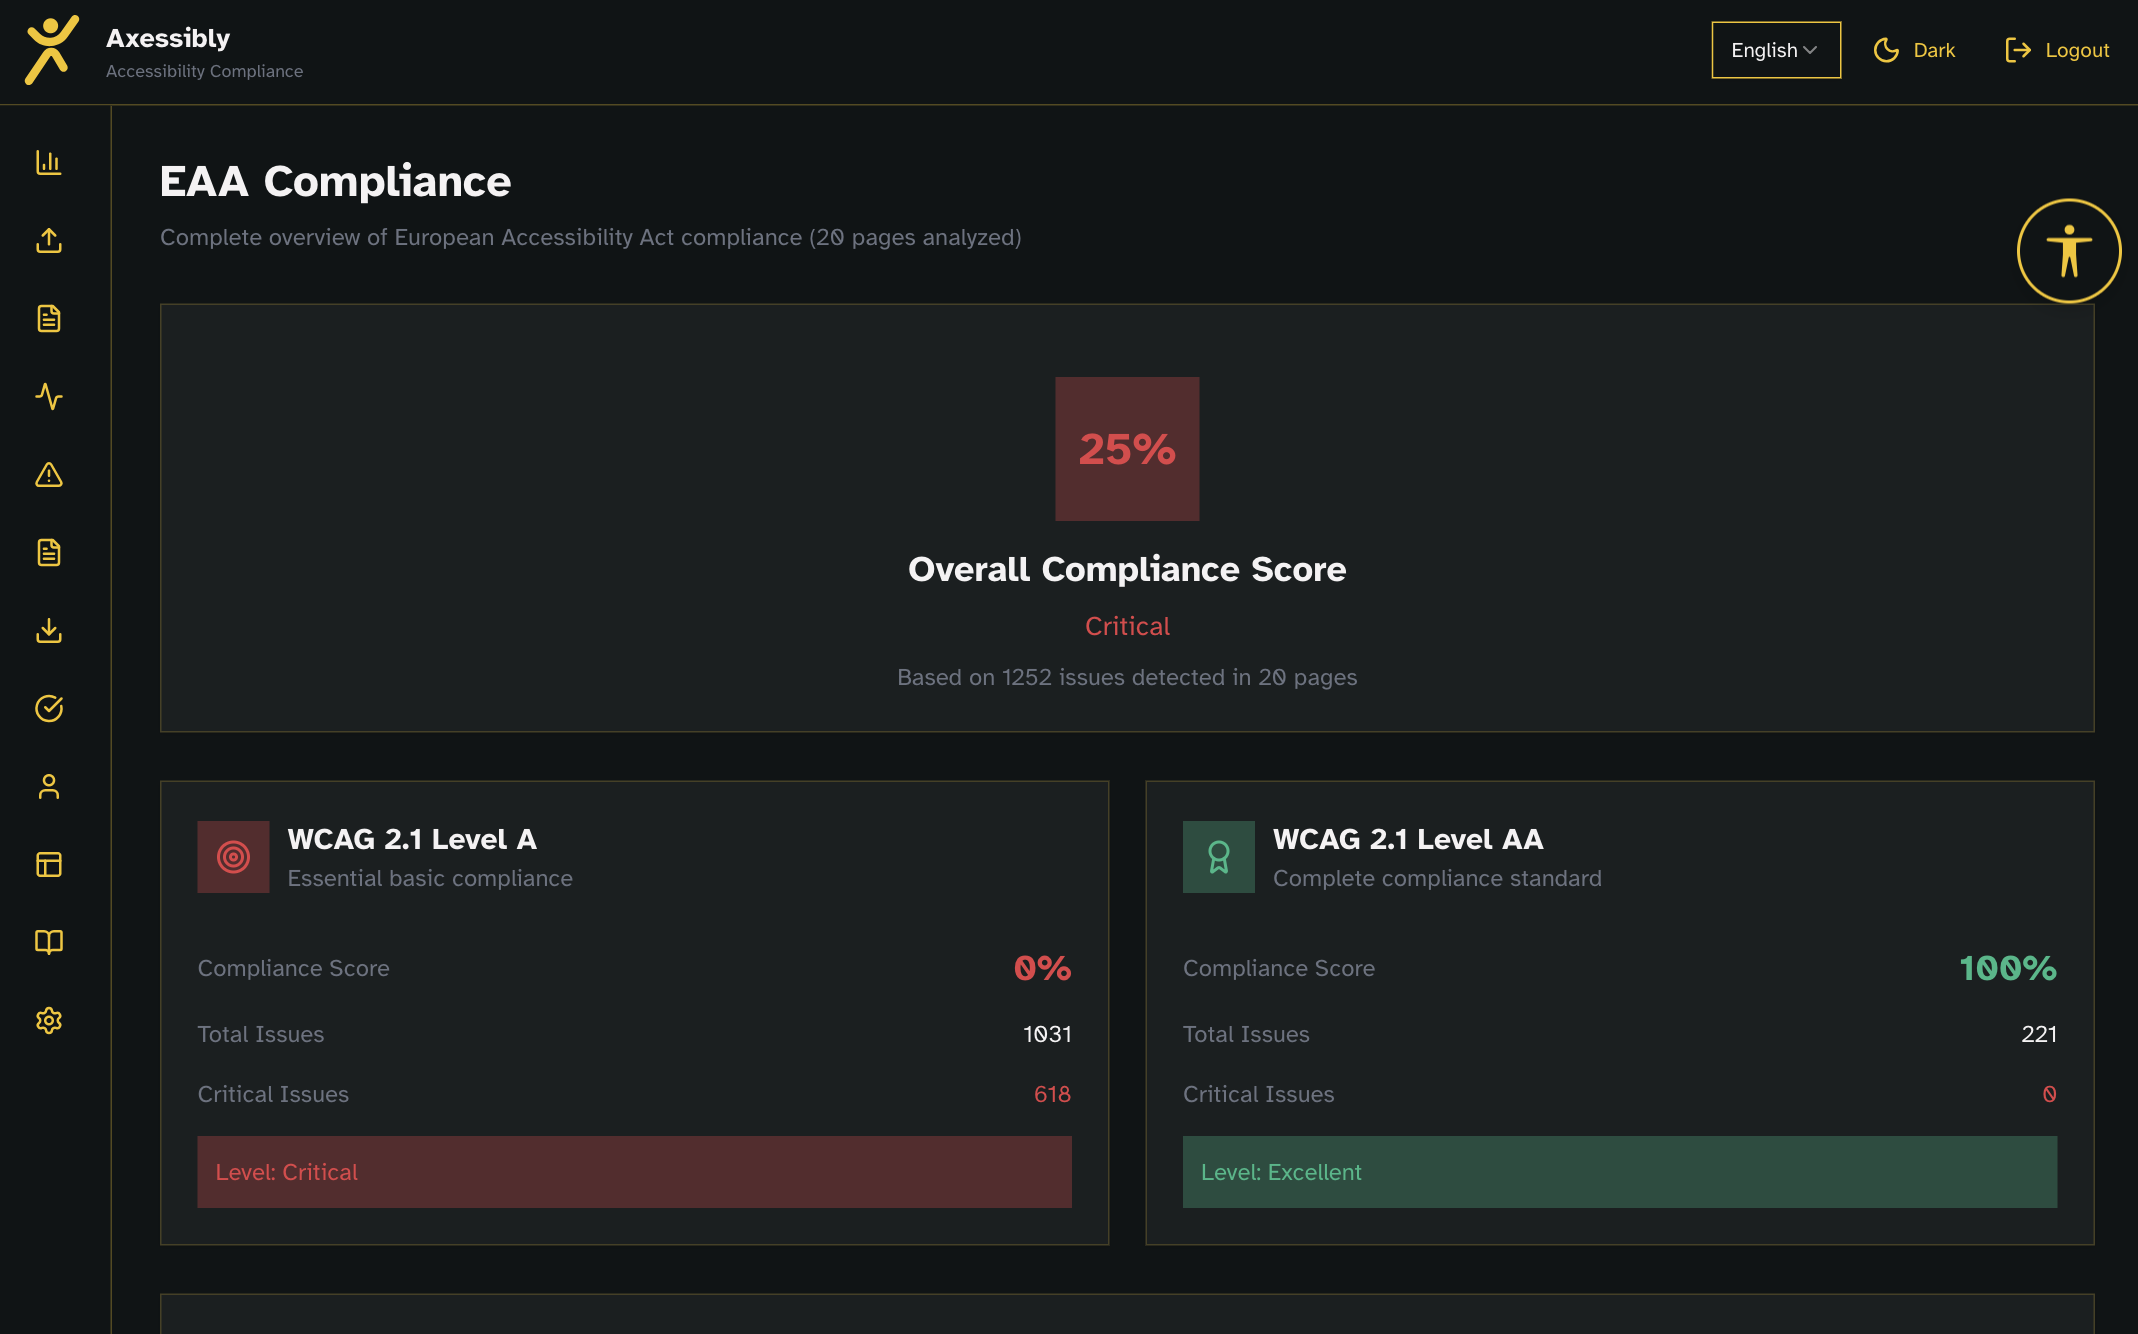Select the activity monitoring icon

point(49,397)
